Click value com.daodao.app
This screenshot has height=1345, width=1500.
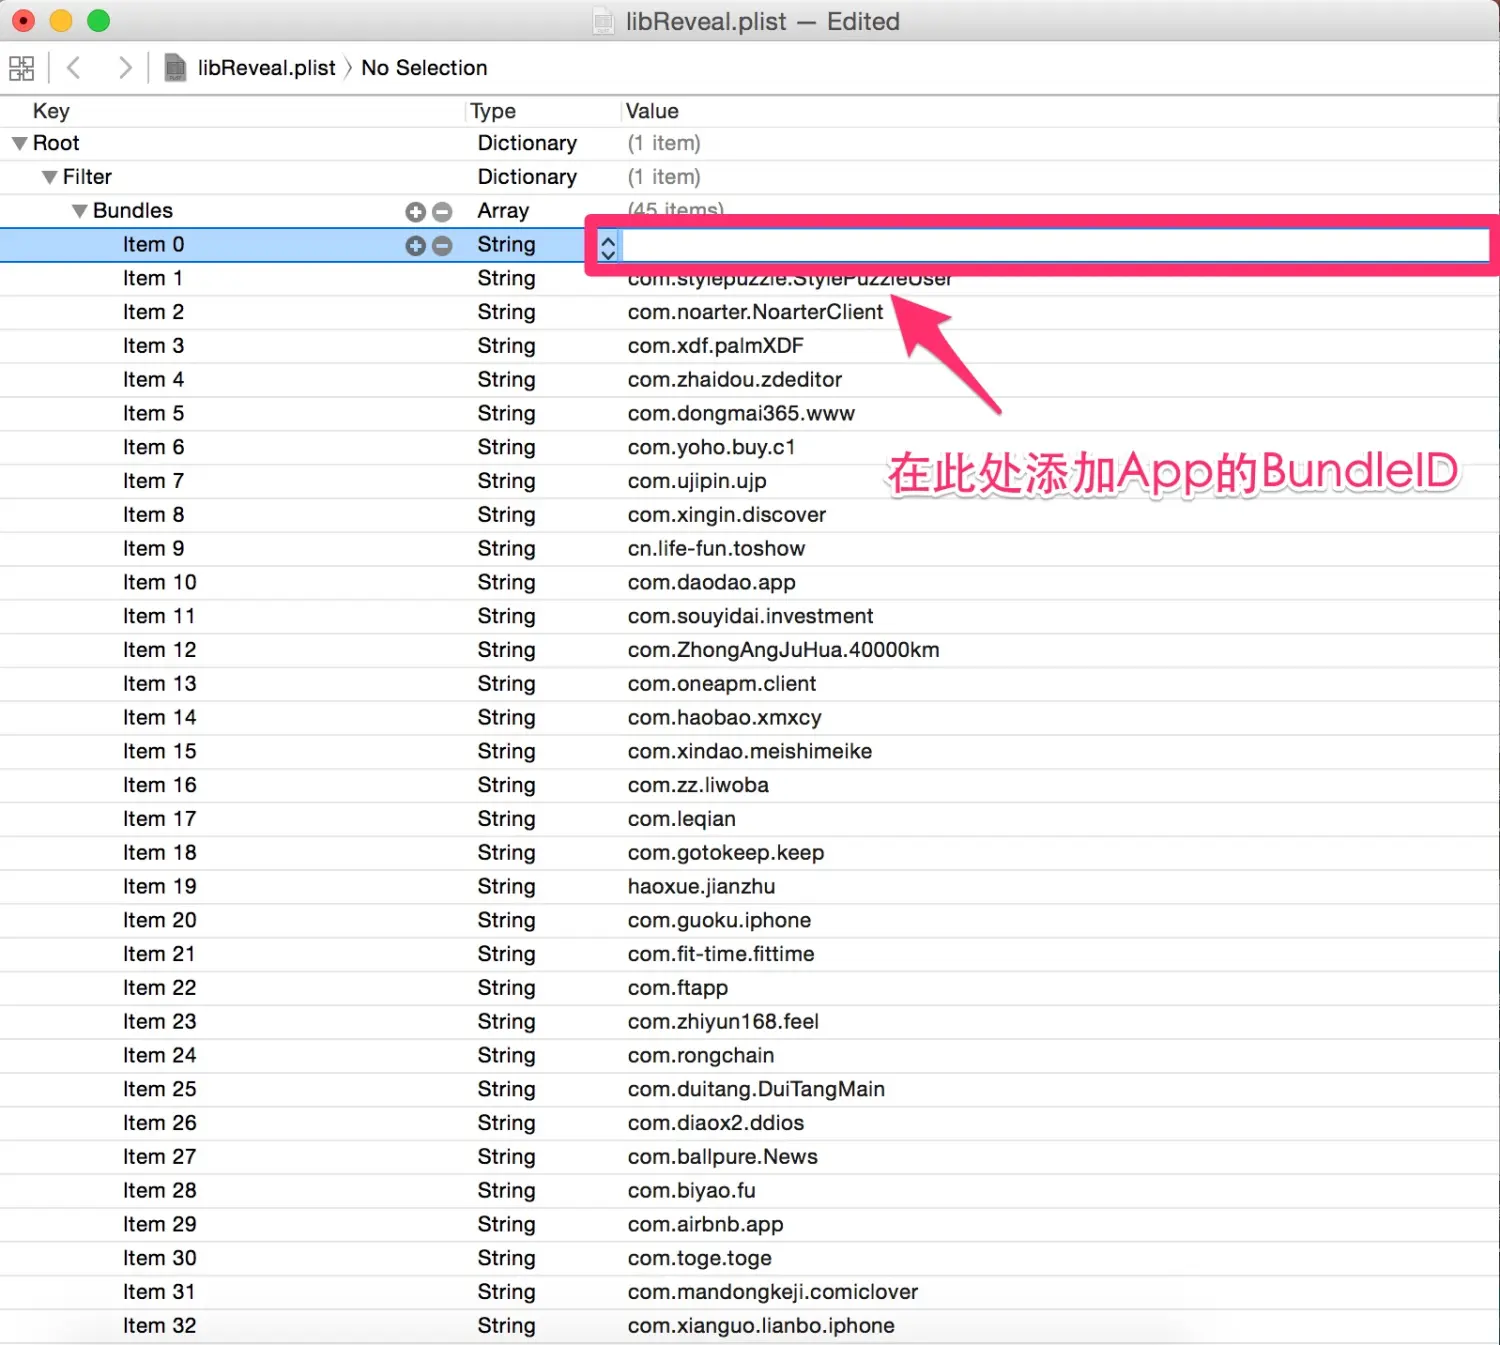tap(711, 583)
